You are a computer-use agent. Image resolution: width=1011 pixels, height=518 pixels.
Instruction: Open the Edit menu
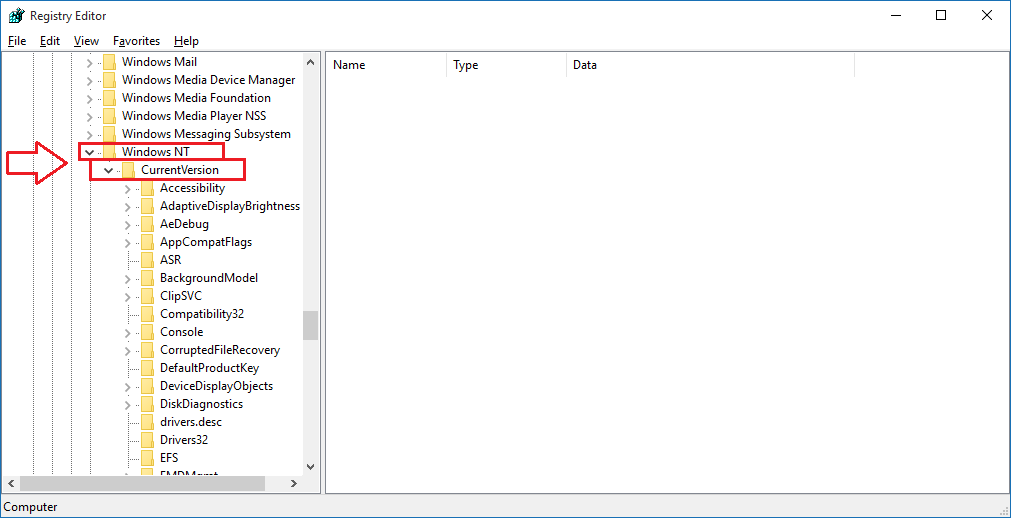coord(50,41)
